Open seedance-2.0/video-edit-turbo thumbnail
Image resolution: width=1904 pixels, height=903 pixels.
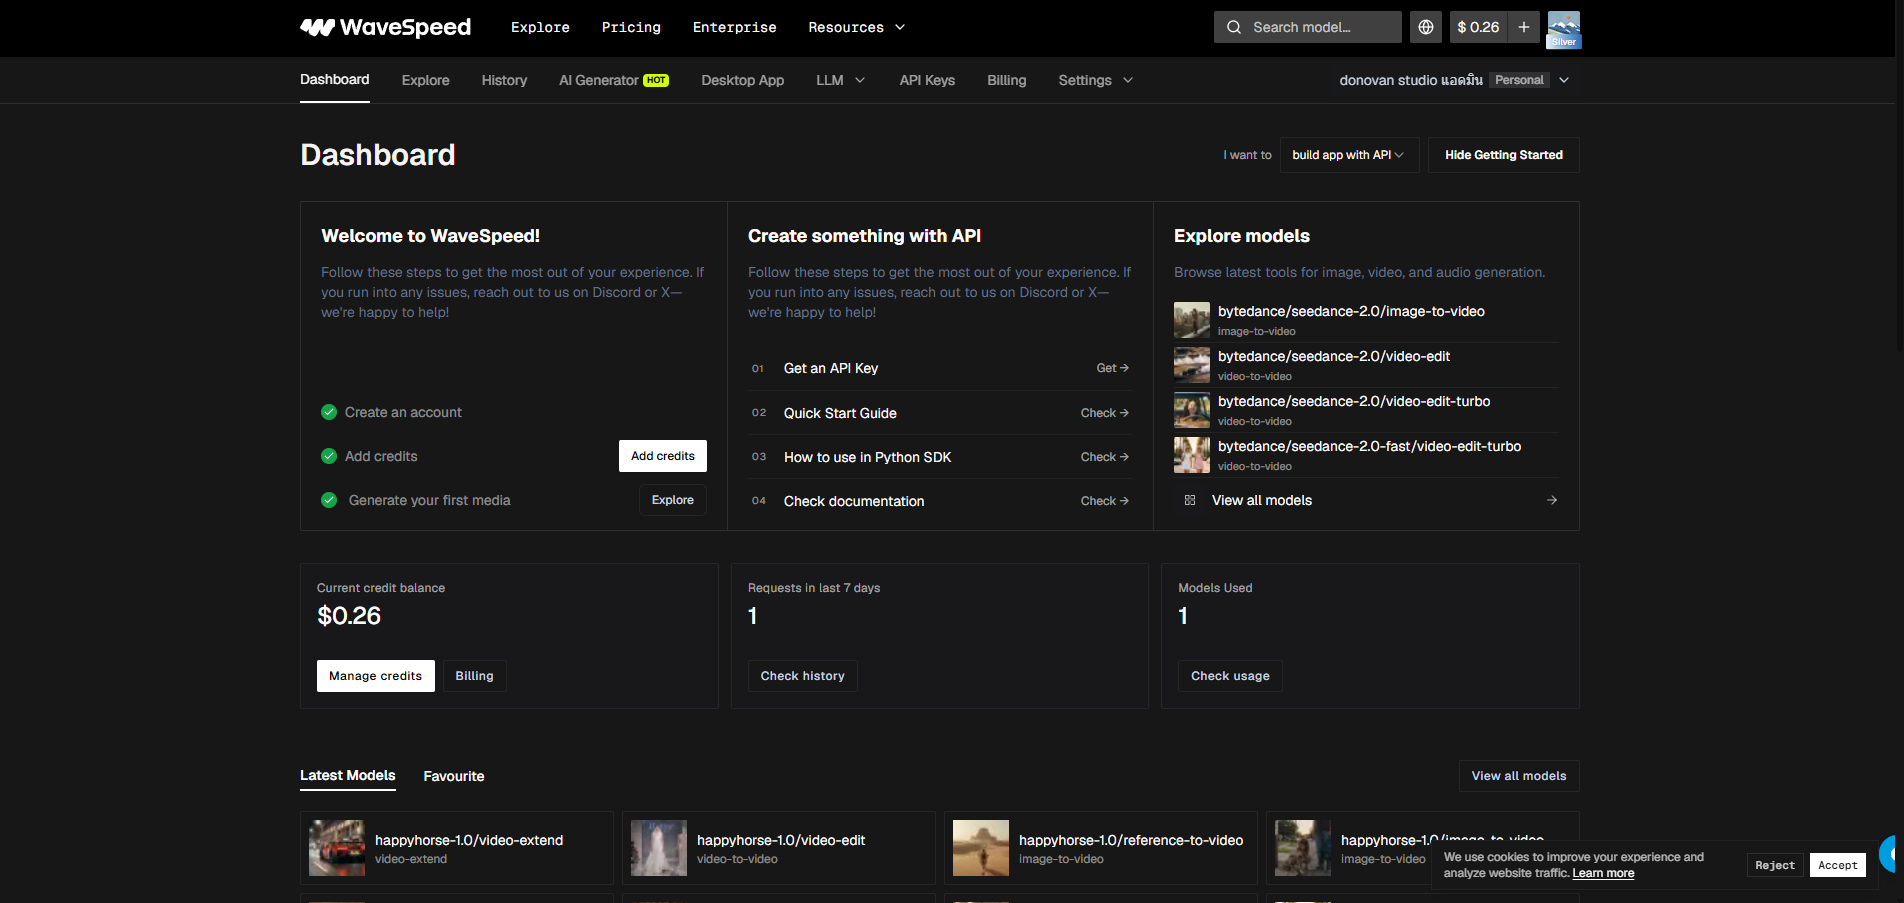[x=1192, y=410]
